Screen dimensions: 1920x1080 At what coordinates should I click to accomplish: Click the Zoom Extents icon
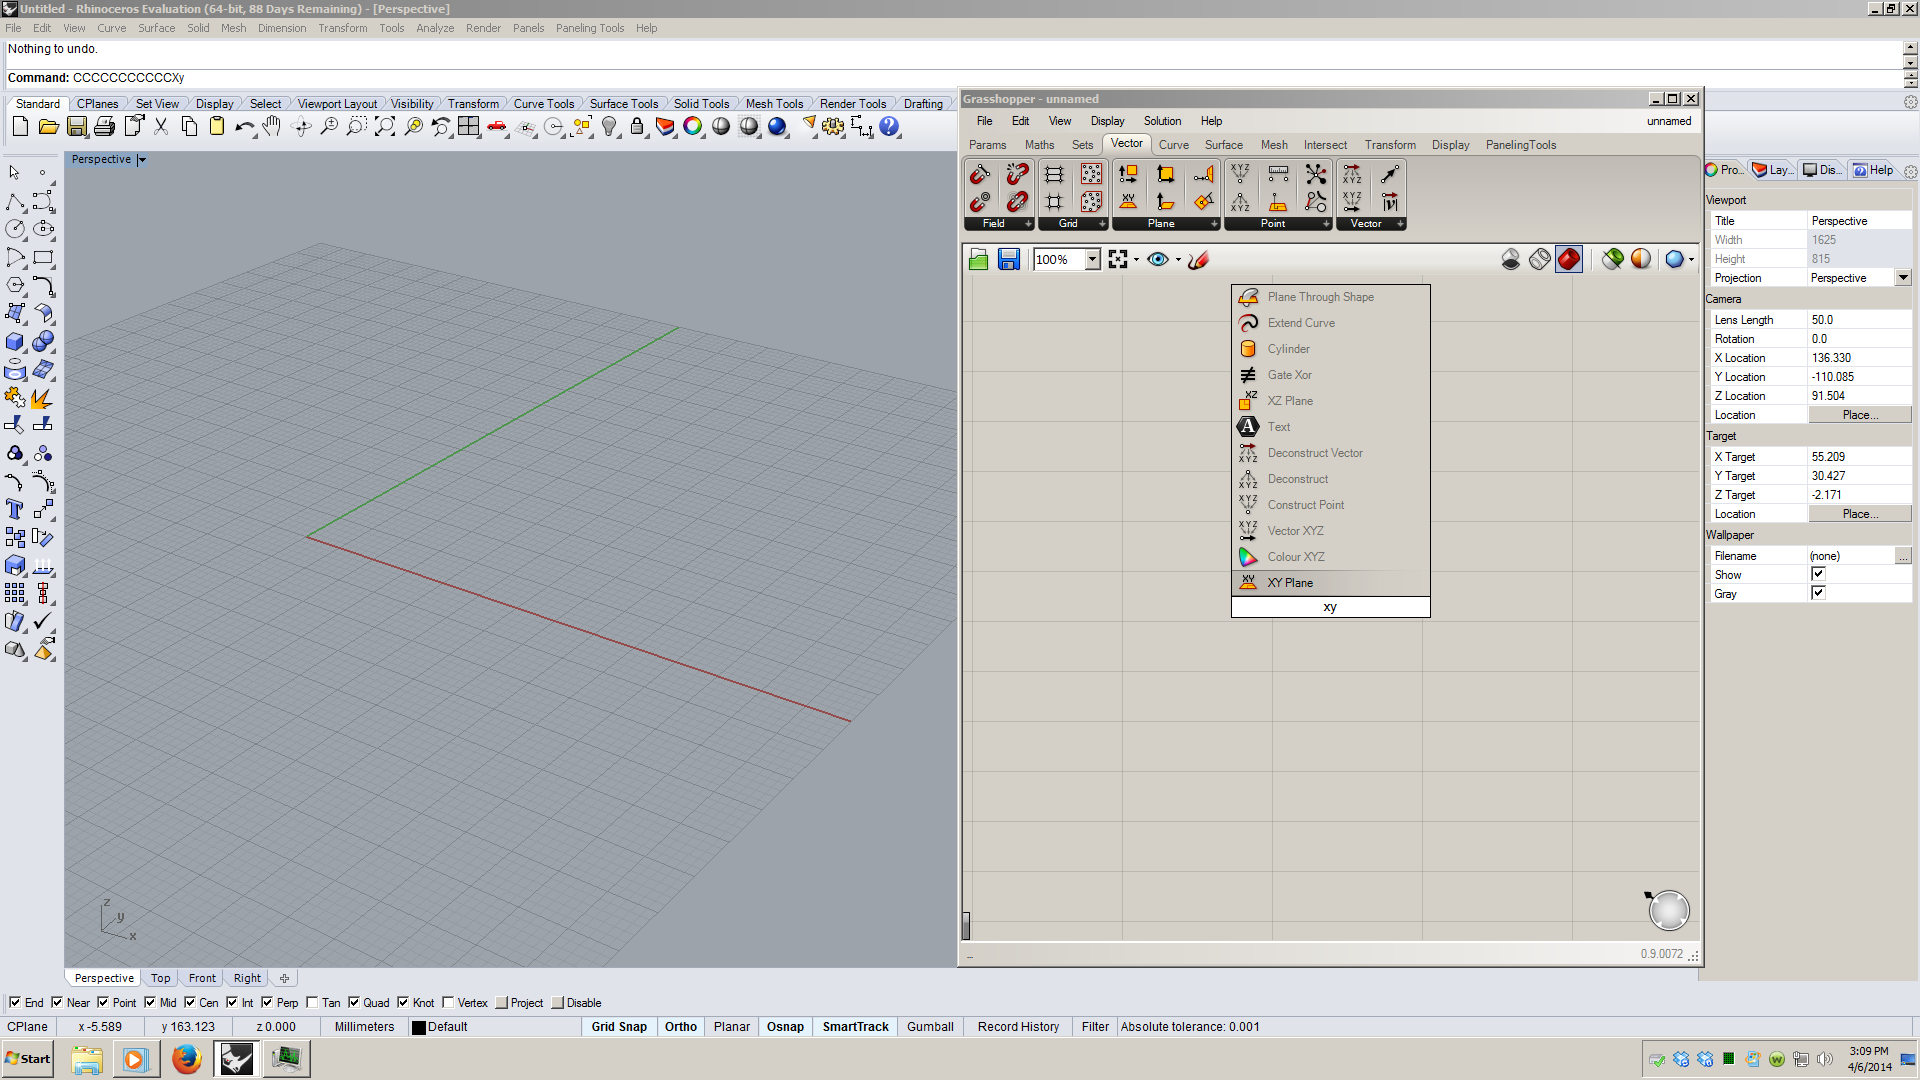click(384, 127)
